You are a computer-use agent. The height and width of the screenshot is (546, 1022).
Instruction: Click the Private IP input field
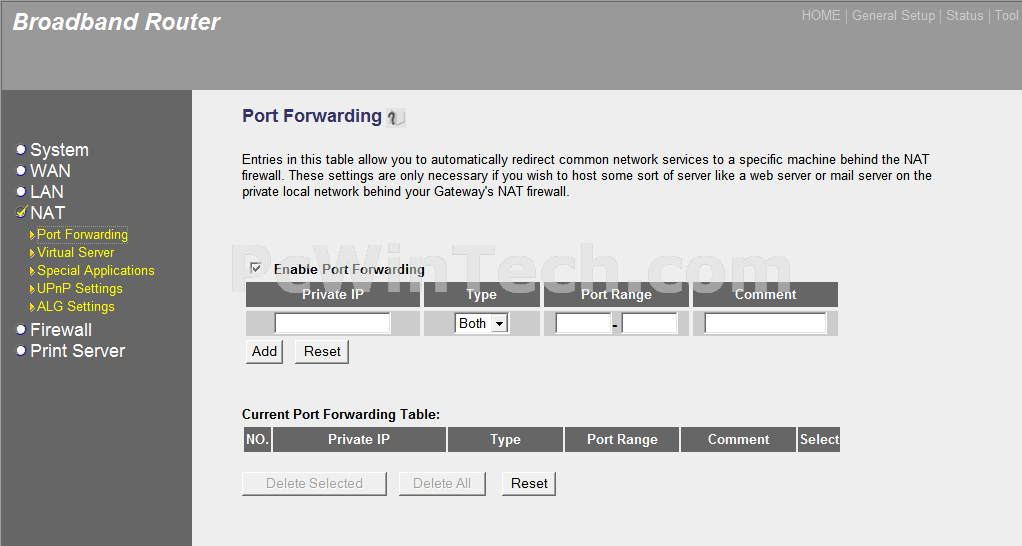coord(332,323)
